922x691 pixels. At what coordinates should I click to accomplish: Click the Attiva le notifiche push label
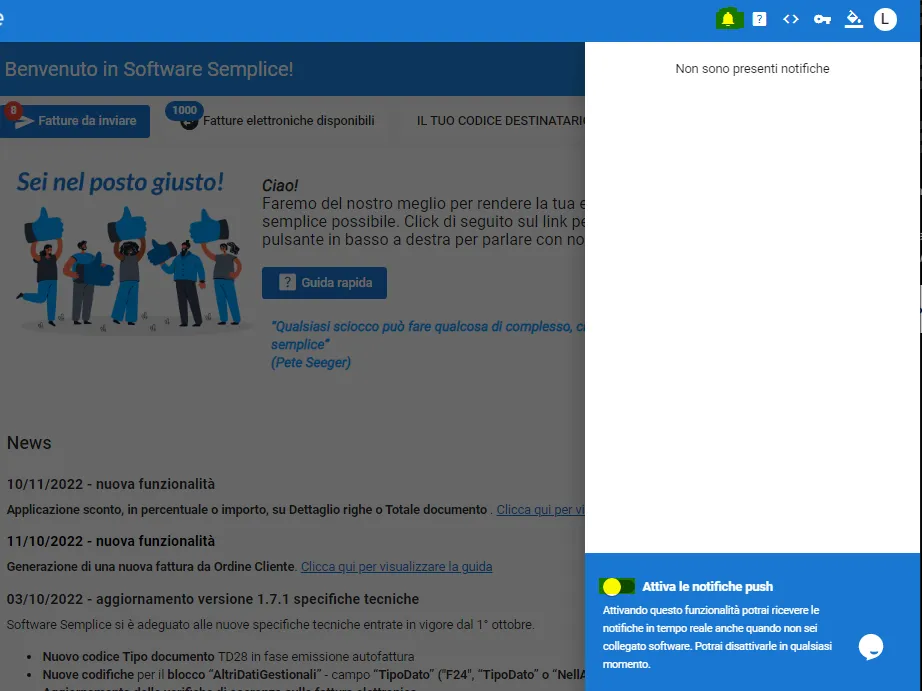tap(707, 586)
